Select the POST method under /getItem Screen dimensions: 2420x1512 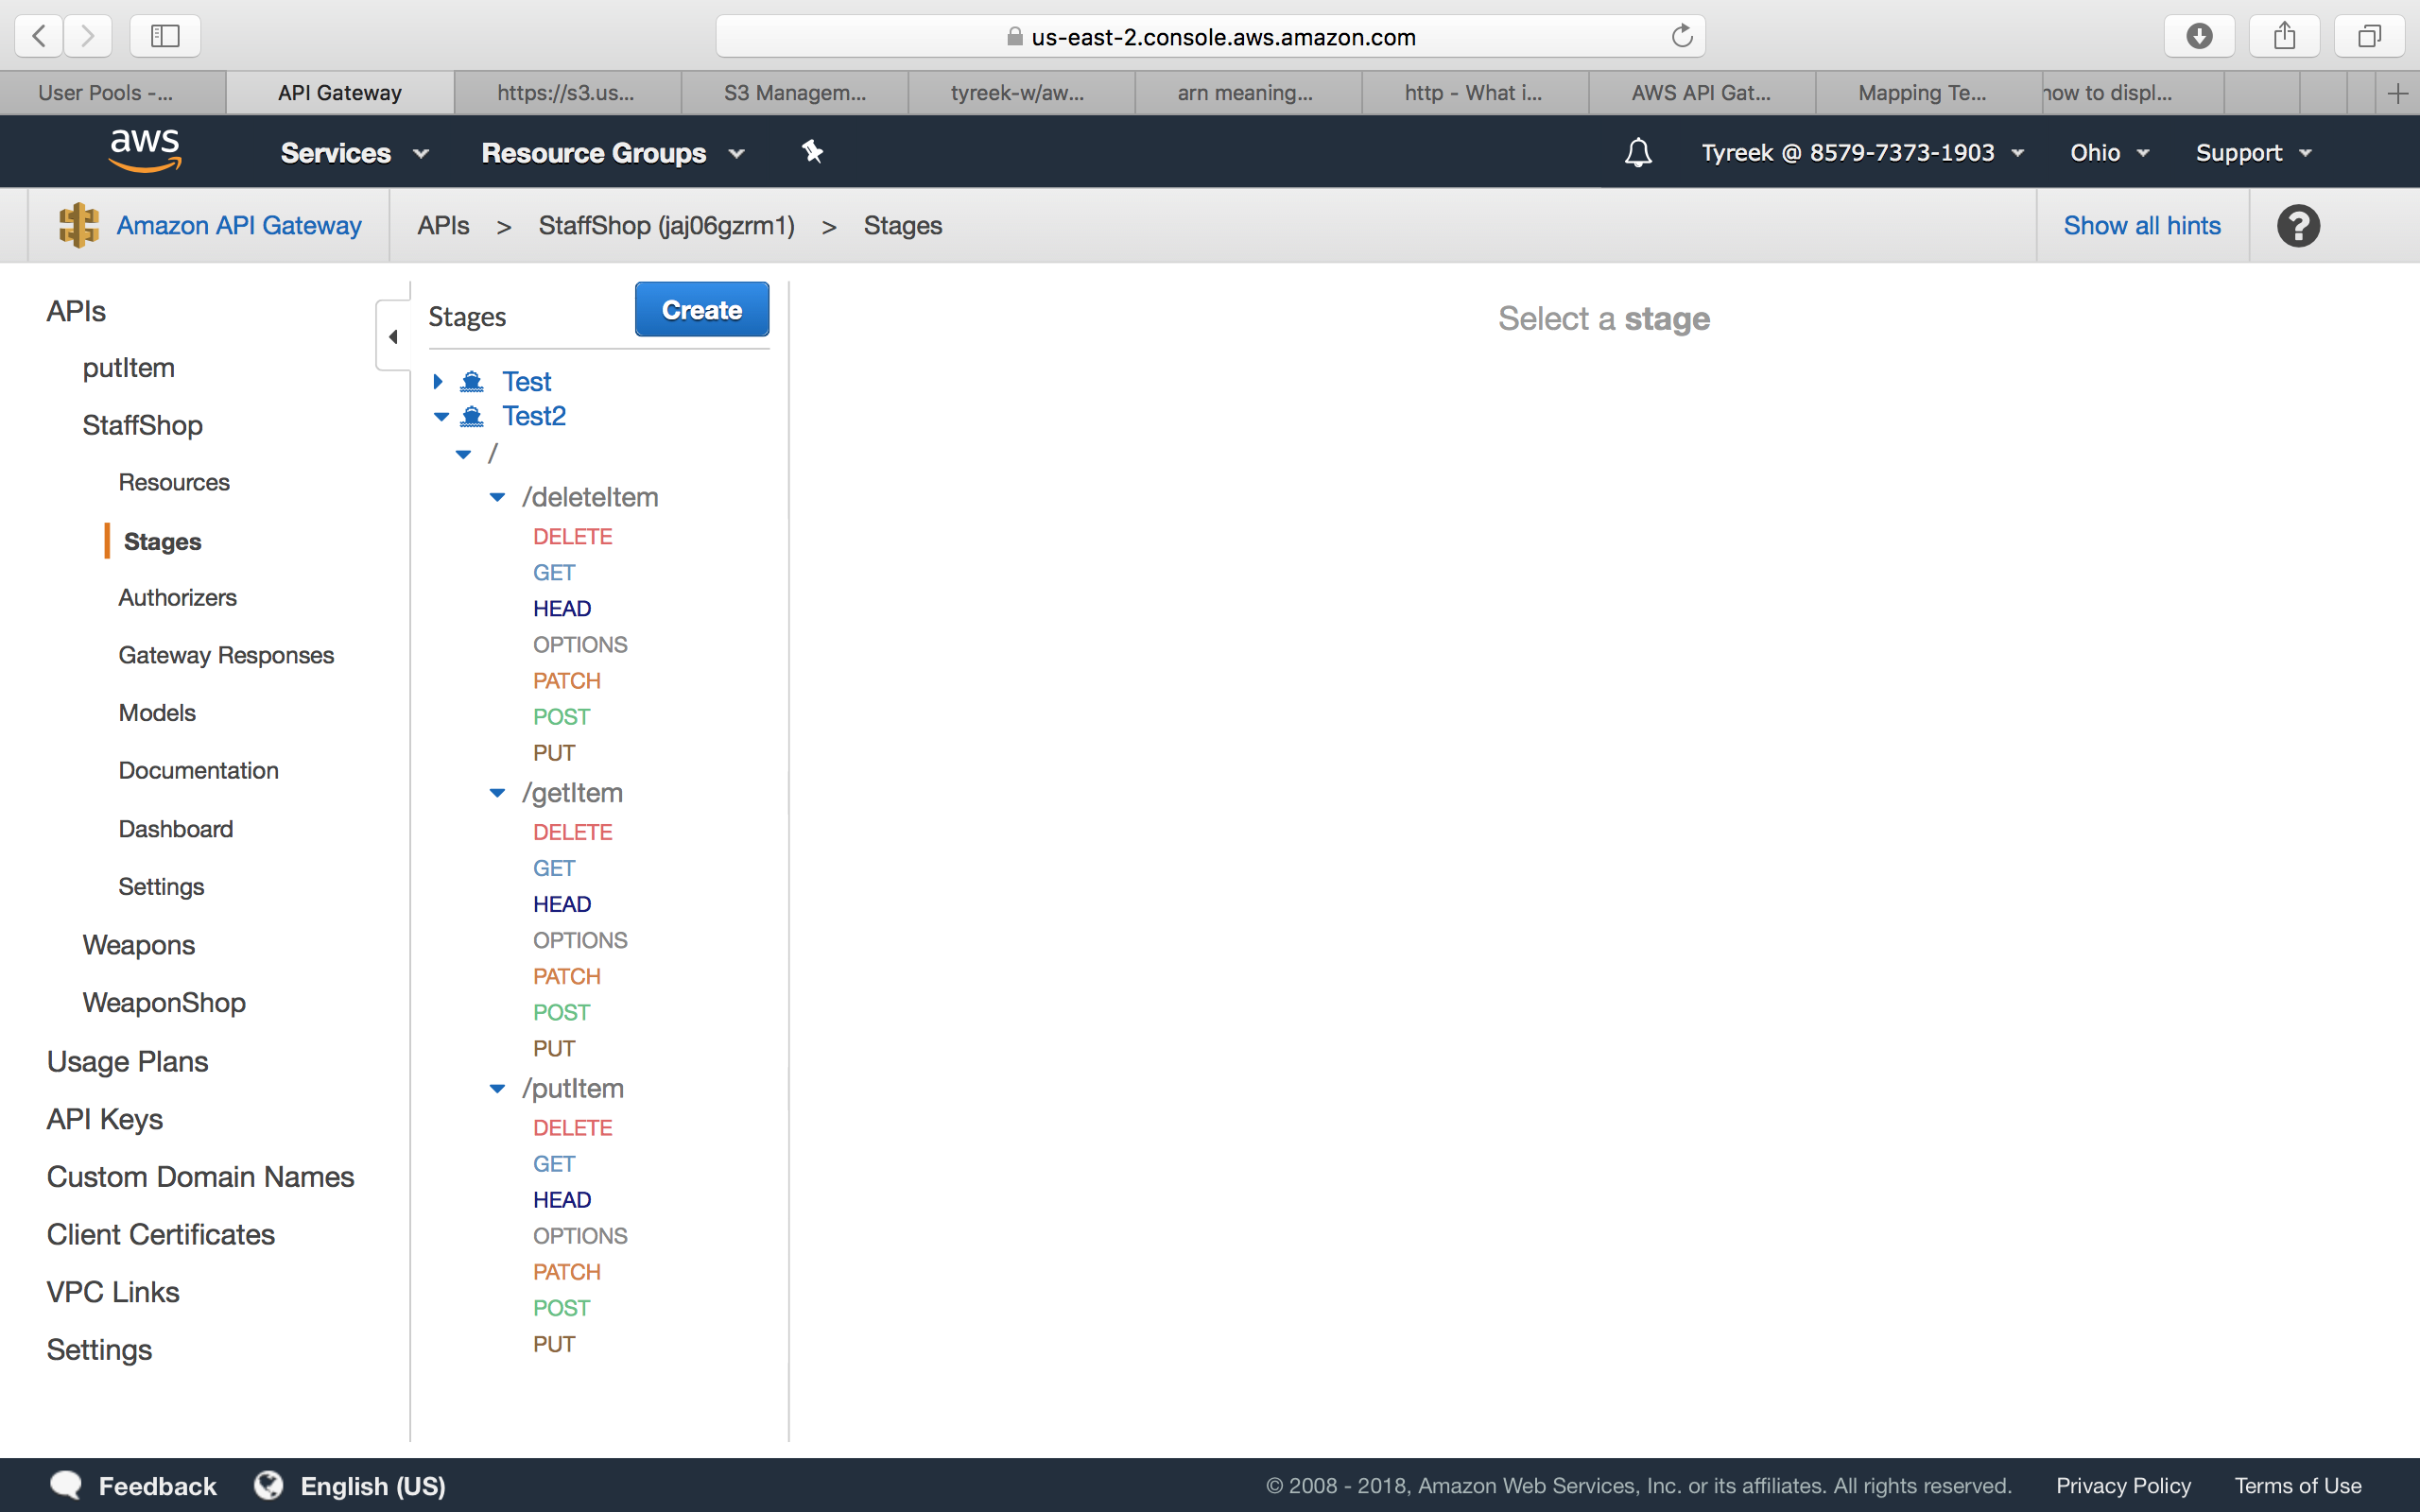point(561,1012)
